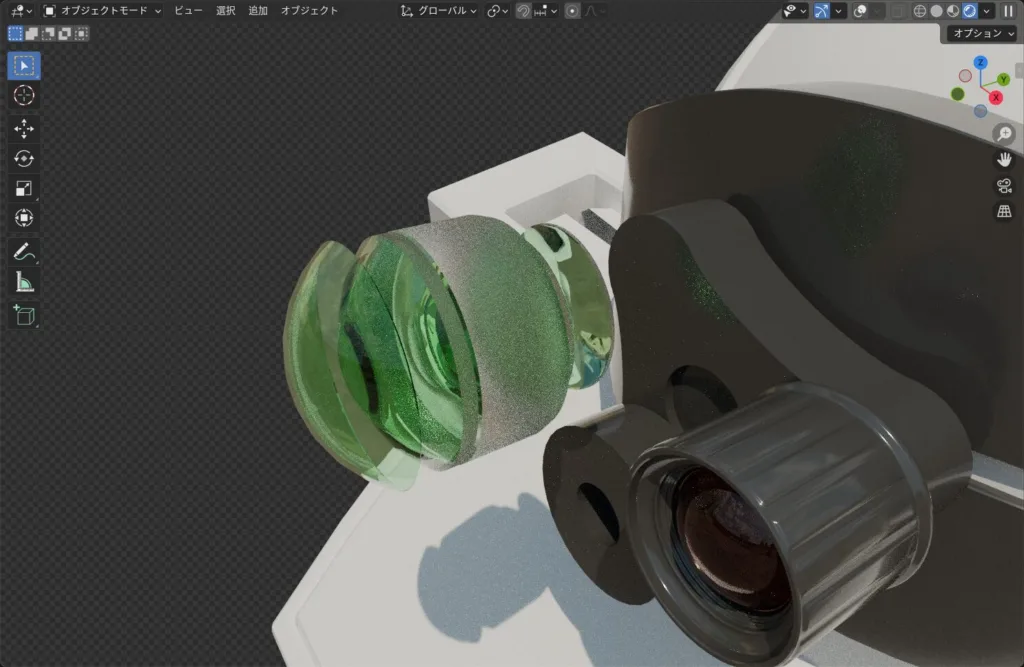Toggle gizmo visibility button
This screenshot has height=667, width=1024.
pyautogui.click(x=821, y=11)
